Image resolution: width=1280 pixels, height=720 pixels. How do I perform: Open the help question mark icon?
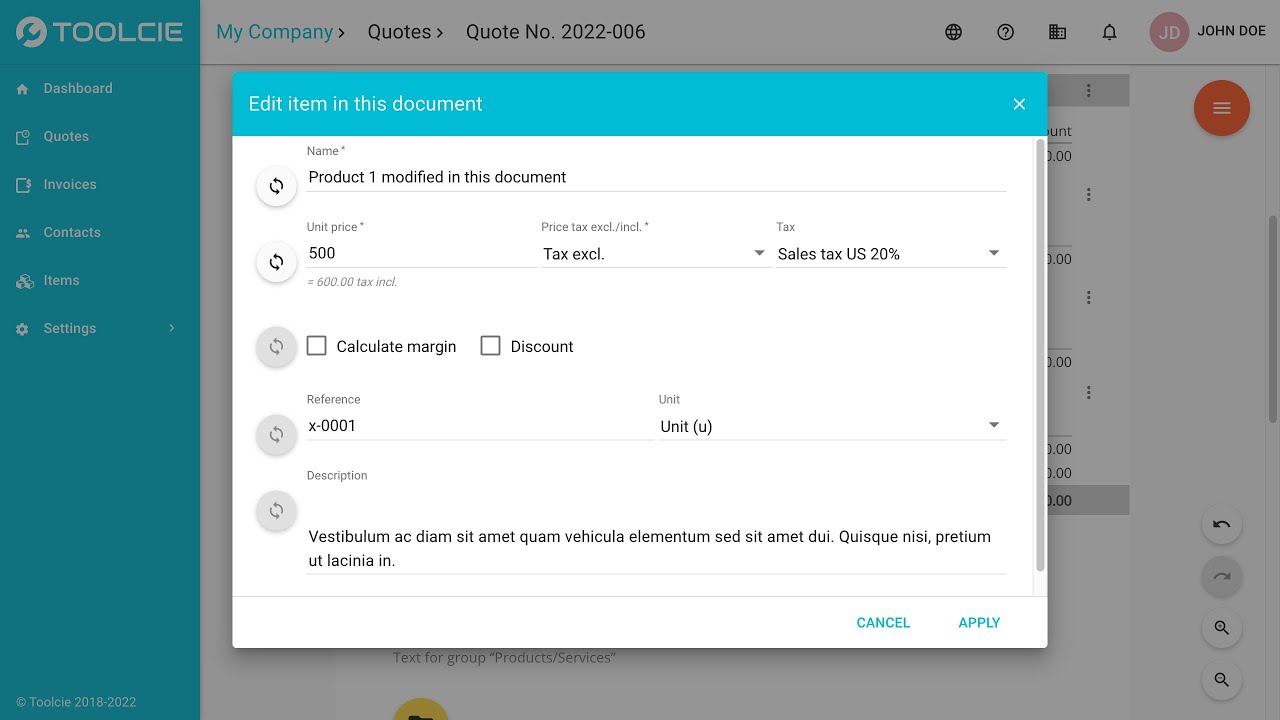pyautogui.click(x=1006, y=32)
